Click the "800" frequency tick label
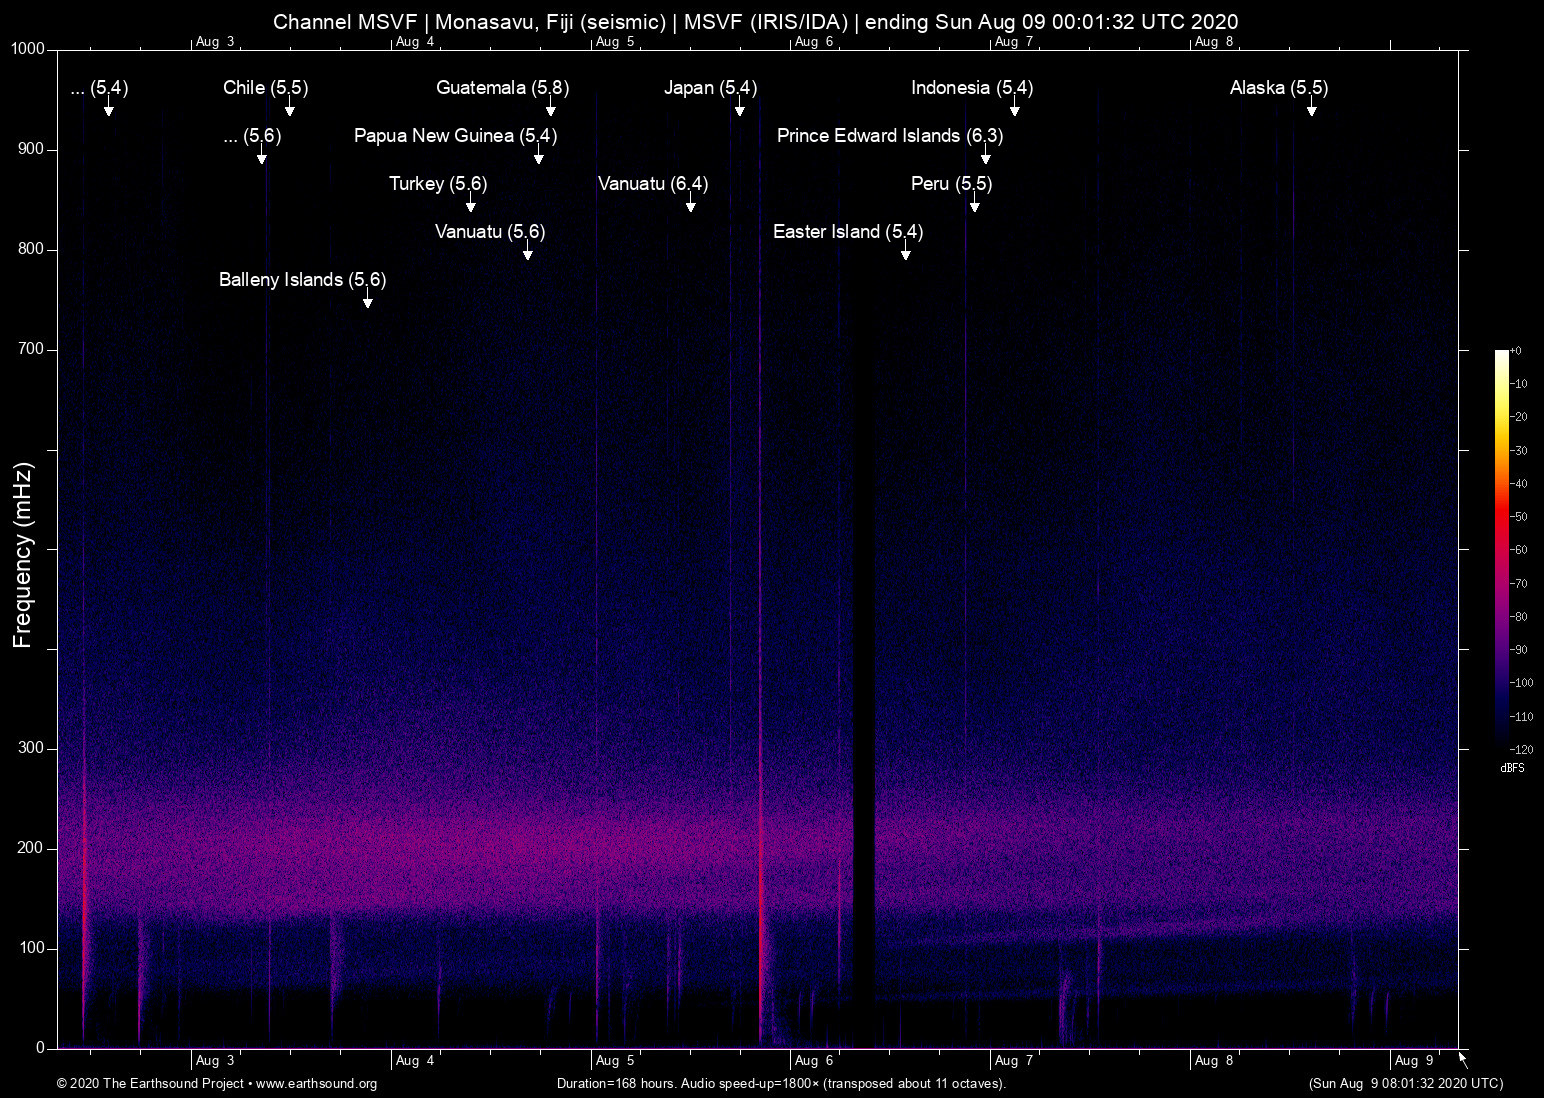This screenshot has width=1544, height=1098. coord(31,249)
